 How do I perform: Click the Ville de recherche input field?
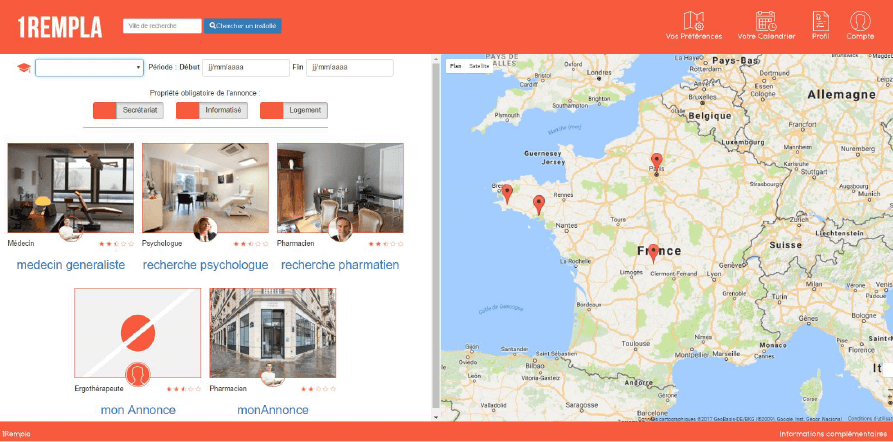point(161,25)
